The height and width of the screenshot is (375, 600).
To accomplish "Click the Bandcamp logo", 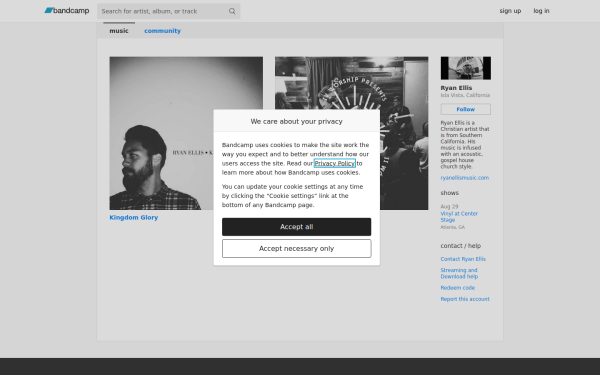I will (67, 11).
